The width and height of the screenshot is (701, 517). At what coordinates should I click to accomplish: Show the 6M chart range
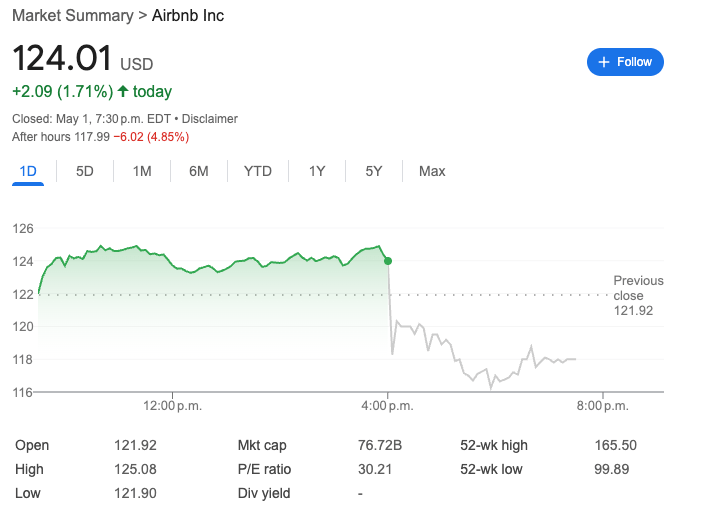pos(198,171)
